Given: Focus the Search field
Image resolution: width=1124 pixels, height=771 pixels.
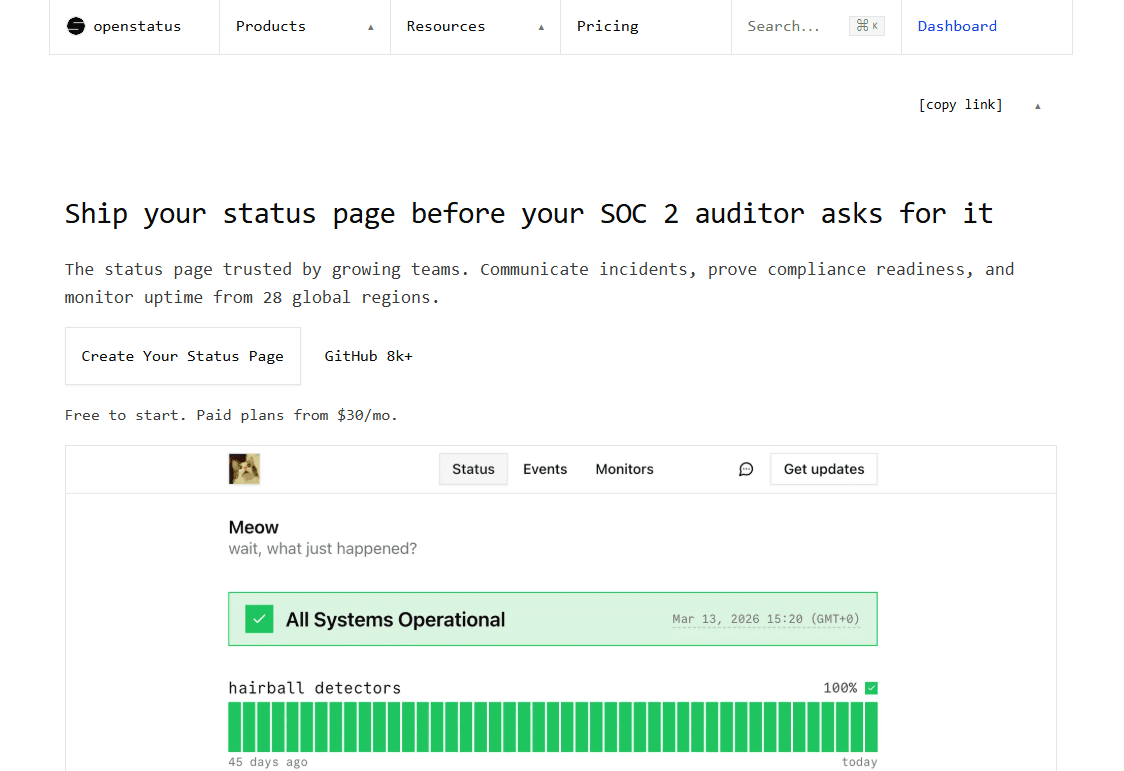Looking at the screenshot, I should pyautogui.click(x=816, y=27).
